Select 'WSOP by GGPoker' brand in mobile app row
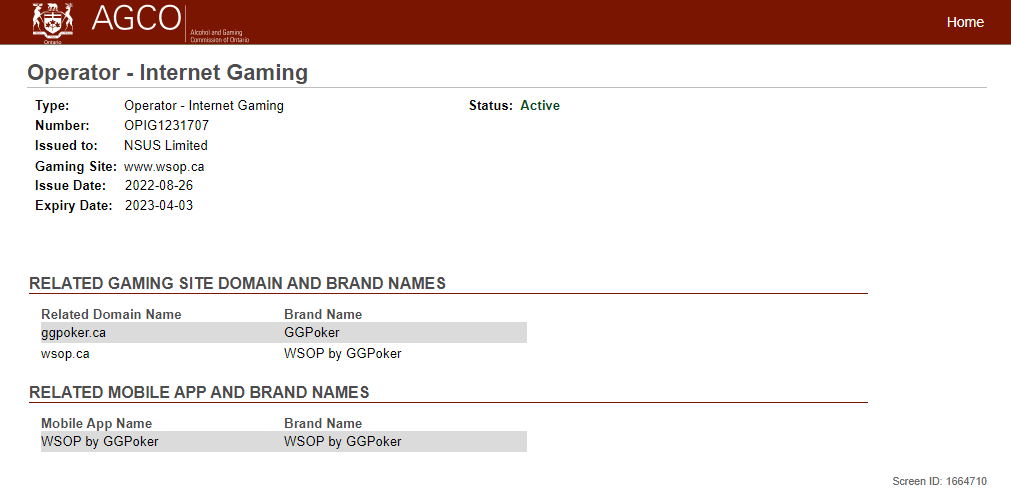1011x501 pixels. point(342,442)
